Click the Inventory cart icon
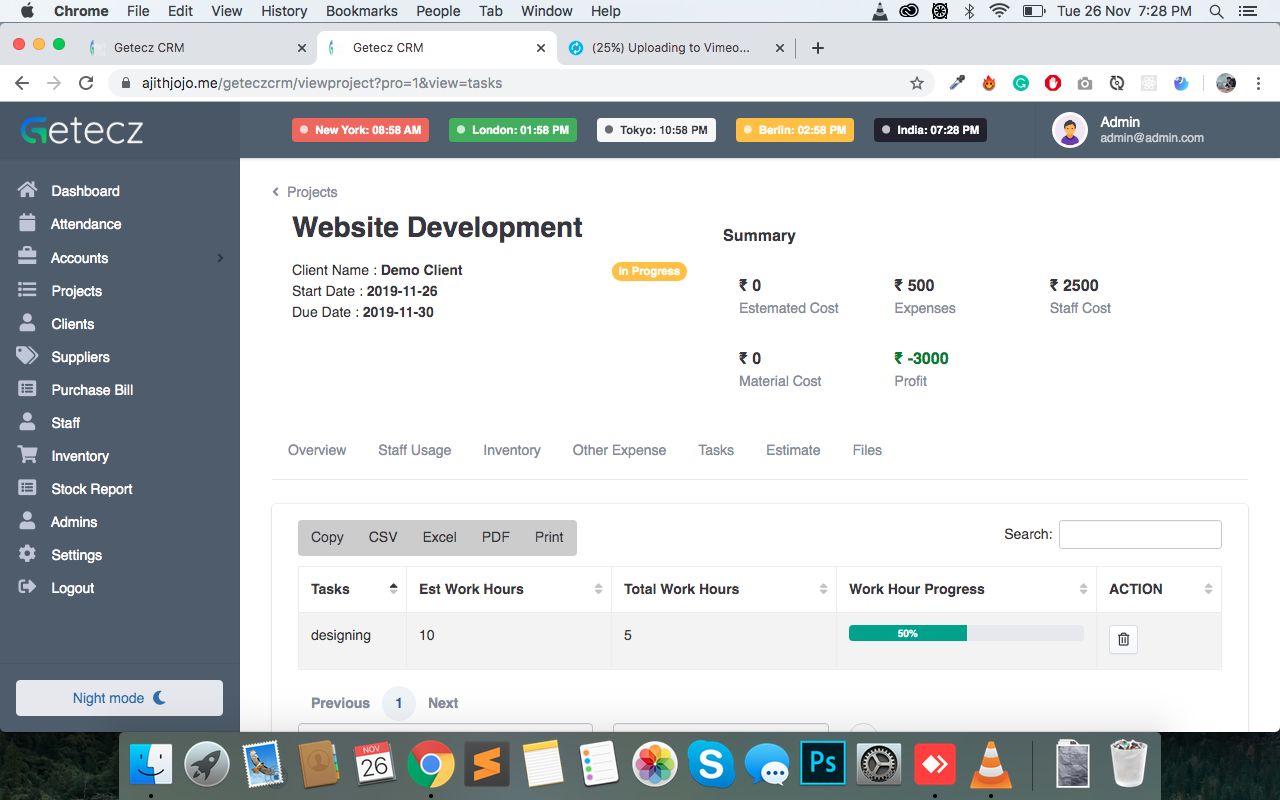Screen dimensions: 1280x800 [x=28, y=456]
